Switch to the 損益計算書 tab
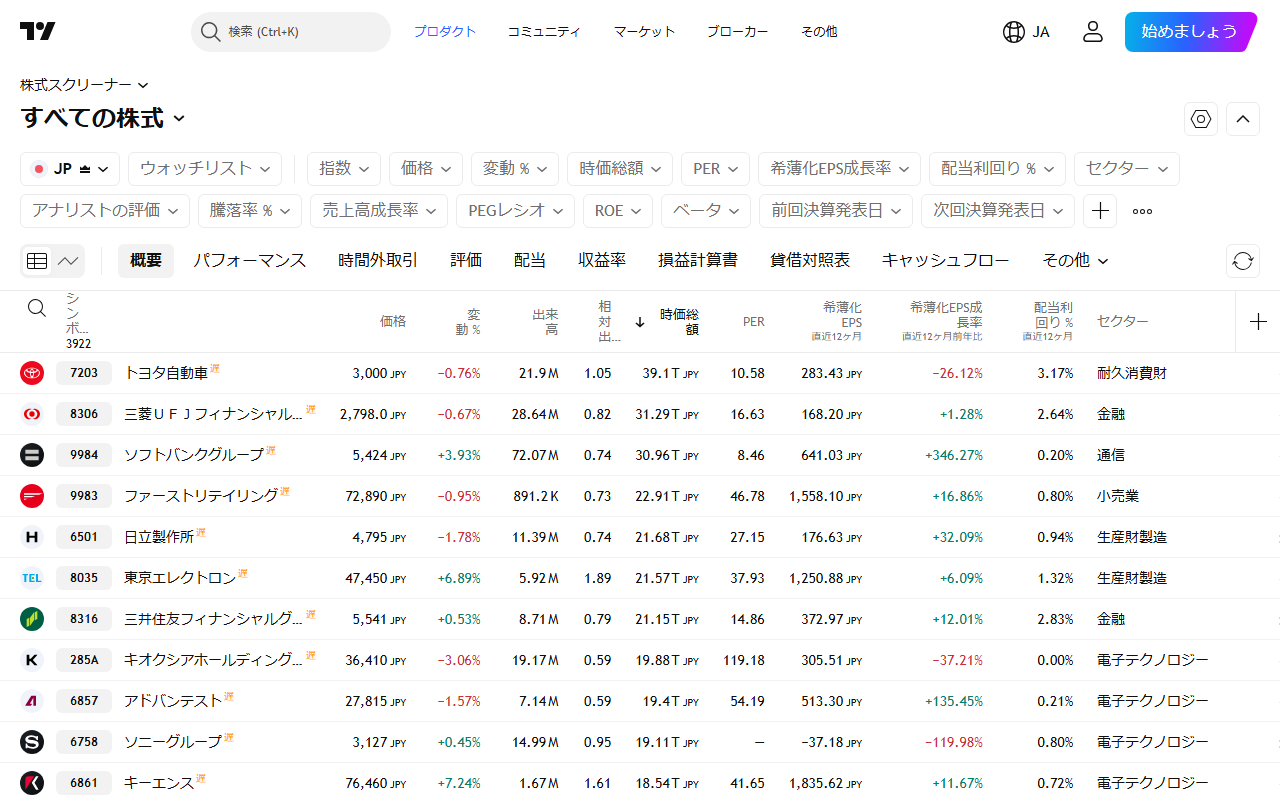1280x800 pixels. (698, 261)
